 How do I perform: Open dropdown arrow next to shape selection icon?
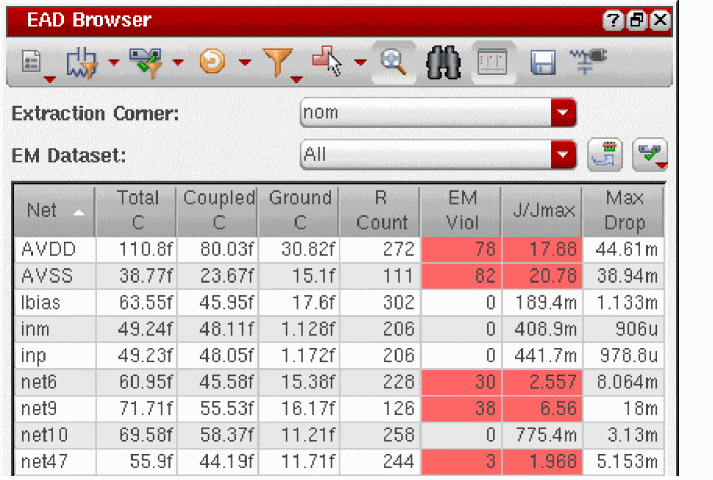(360, 62)
